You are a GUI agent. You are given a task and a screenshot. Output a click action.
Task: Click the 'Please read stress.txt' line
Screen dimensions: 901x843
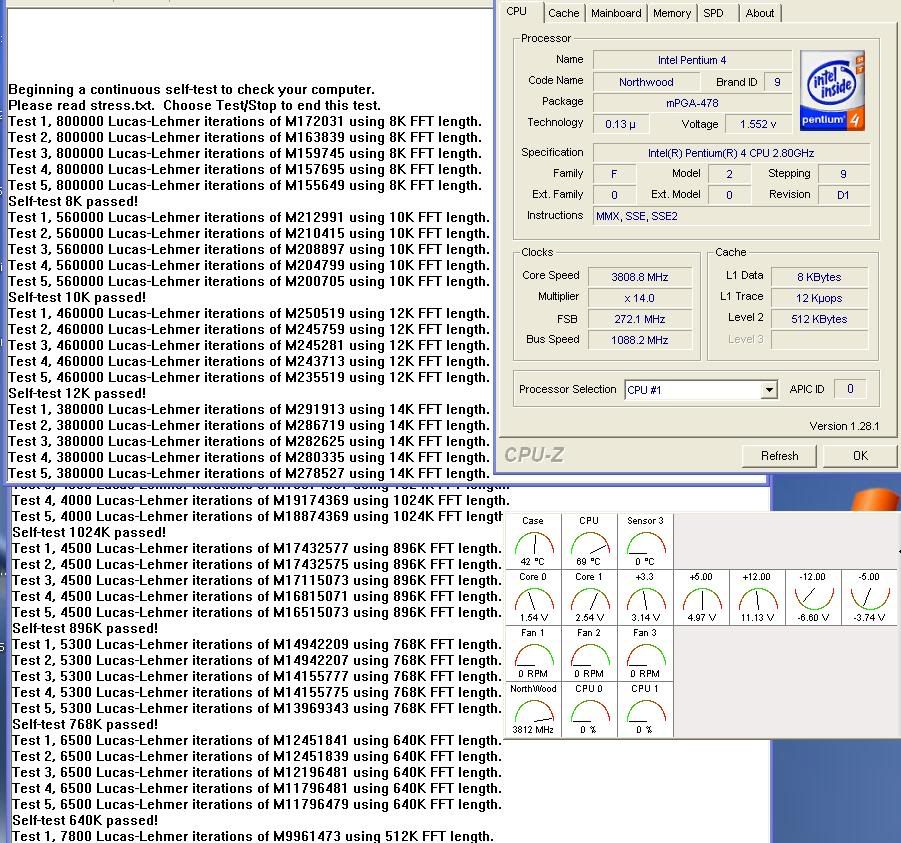coord(195,106)
